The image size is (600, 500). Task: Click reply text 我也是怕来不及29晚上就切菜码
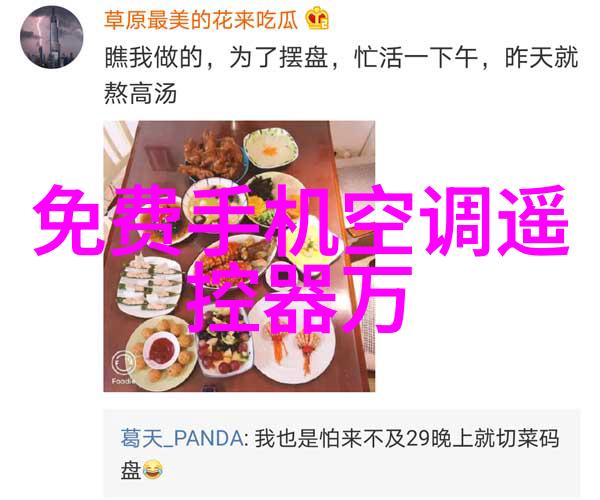coord(406,438)
